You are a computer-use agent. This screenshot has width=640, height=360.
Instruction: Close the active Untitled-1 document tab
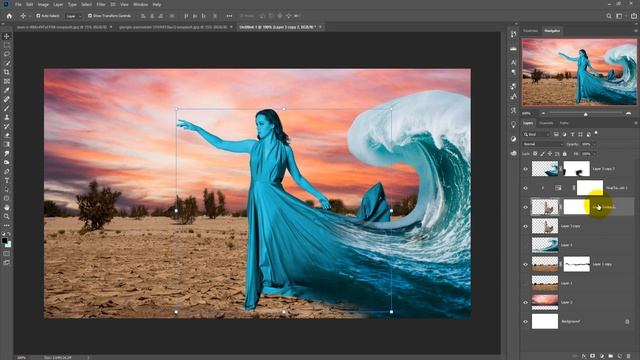coord(320,27)
